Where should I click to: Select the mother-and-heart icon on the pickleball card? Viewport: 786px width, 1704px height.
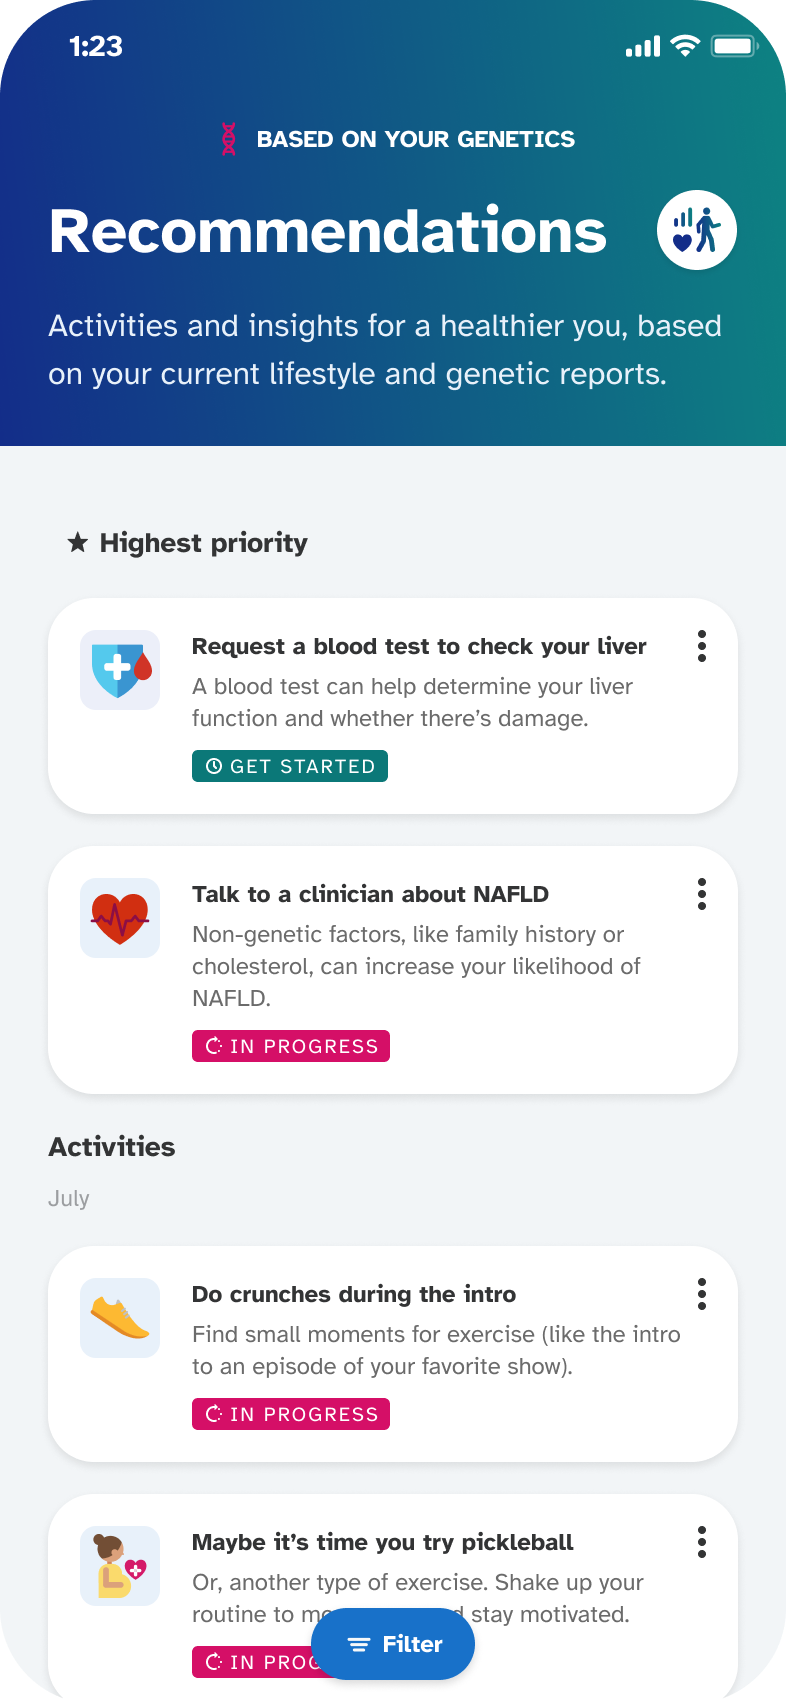(x=120, y=1565)
